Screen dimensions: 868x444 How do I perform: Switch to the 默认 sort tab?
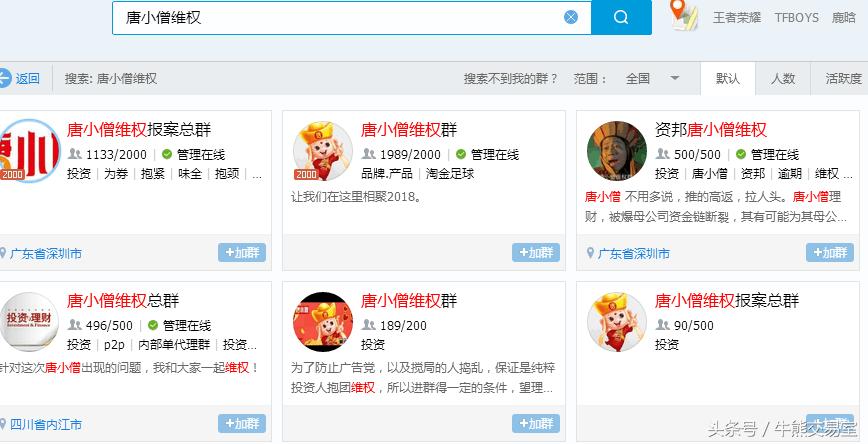(x=727, y=79)
